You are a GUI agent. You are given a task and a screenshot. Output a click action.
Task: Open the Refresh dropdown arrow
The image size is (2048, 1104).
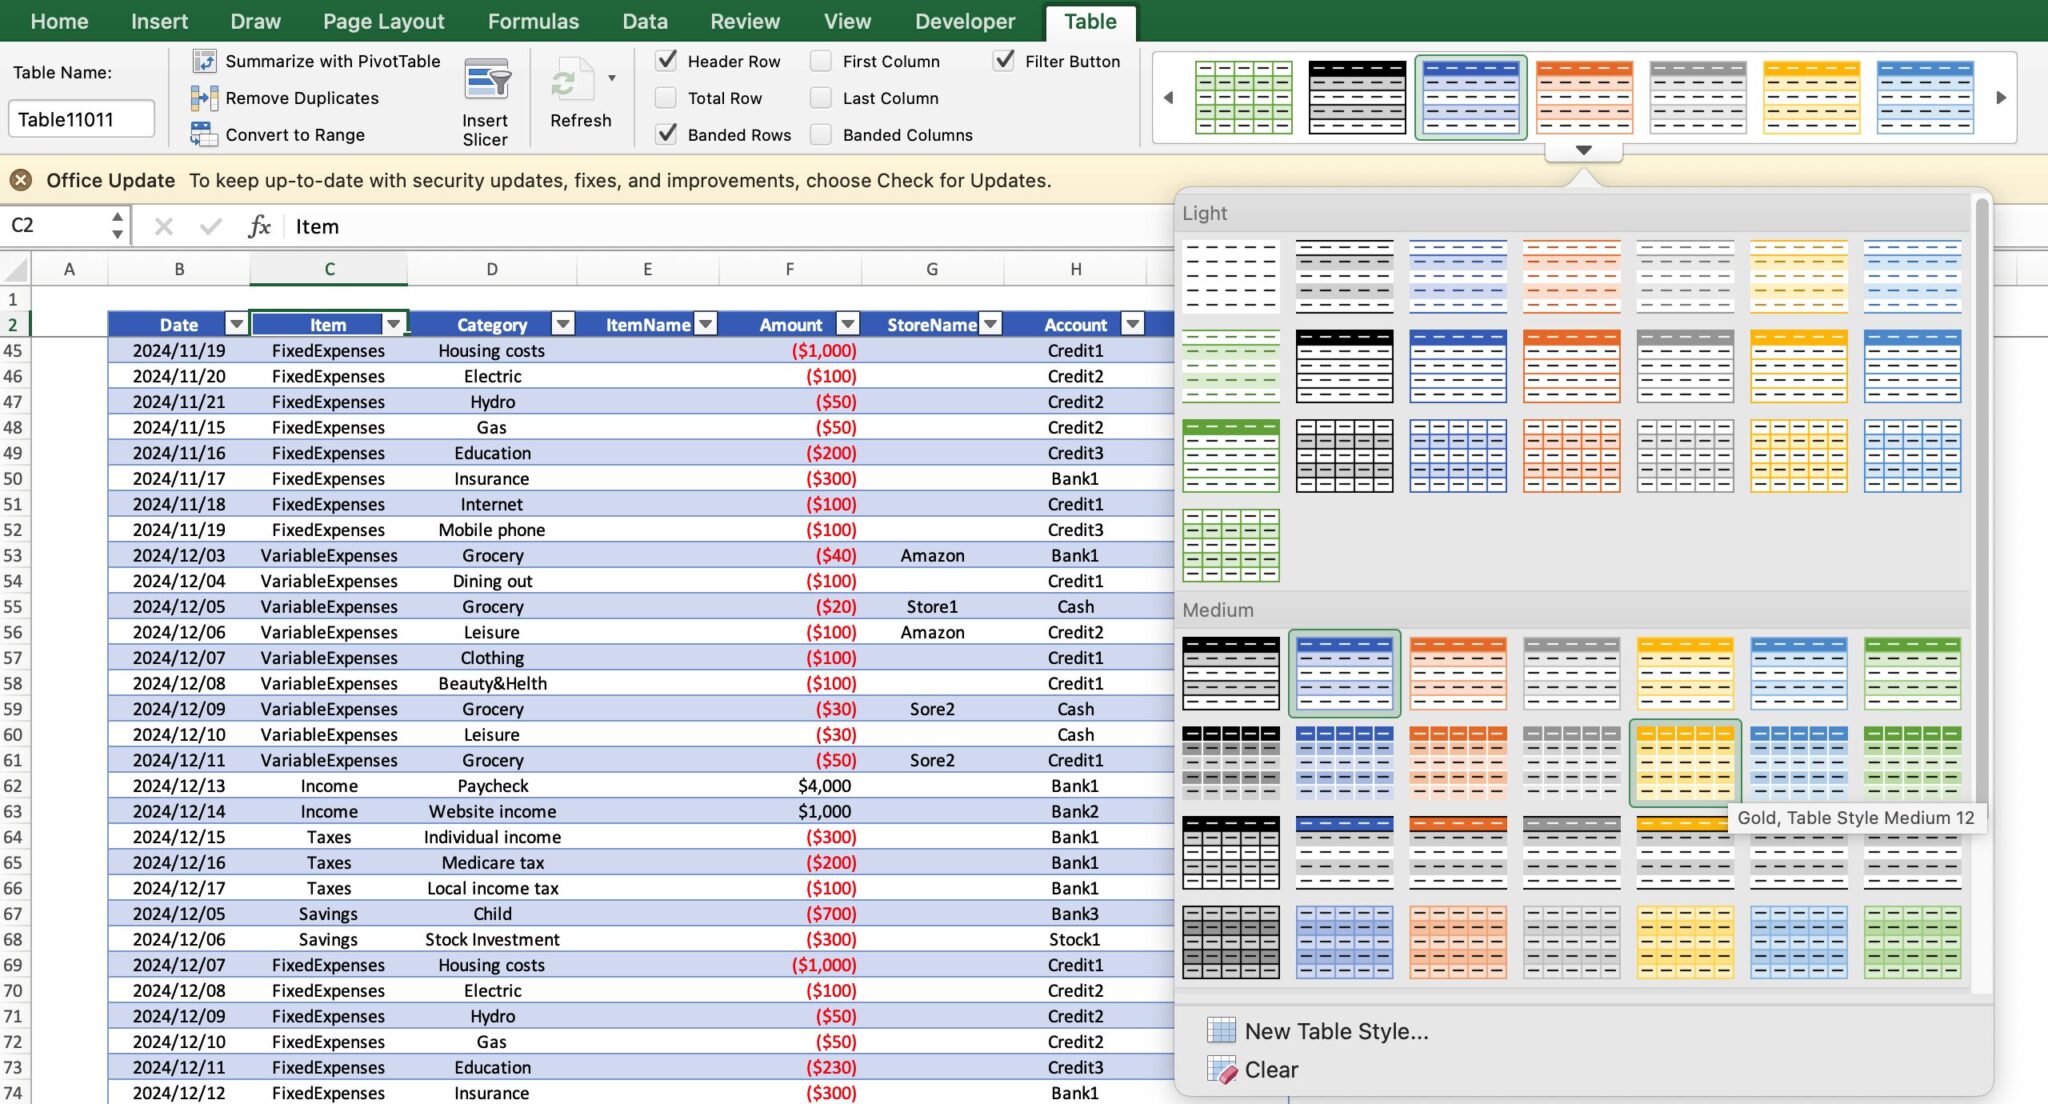pyautogui.click(x=612, y=78)
